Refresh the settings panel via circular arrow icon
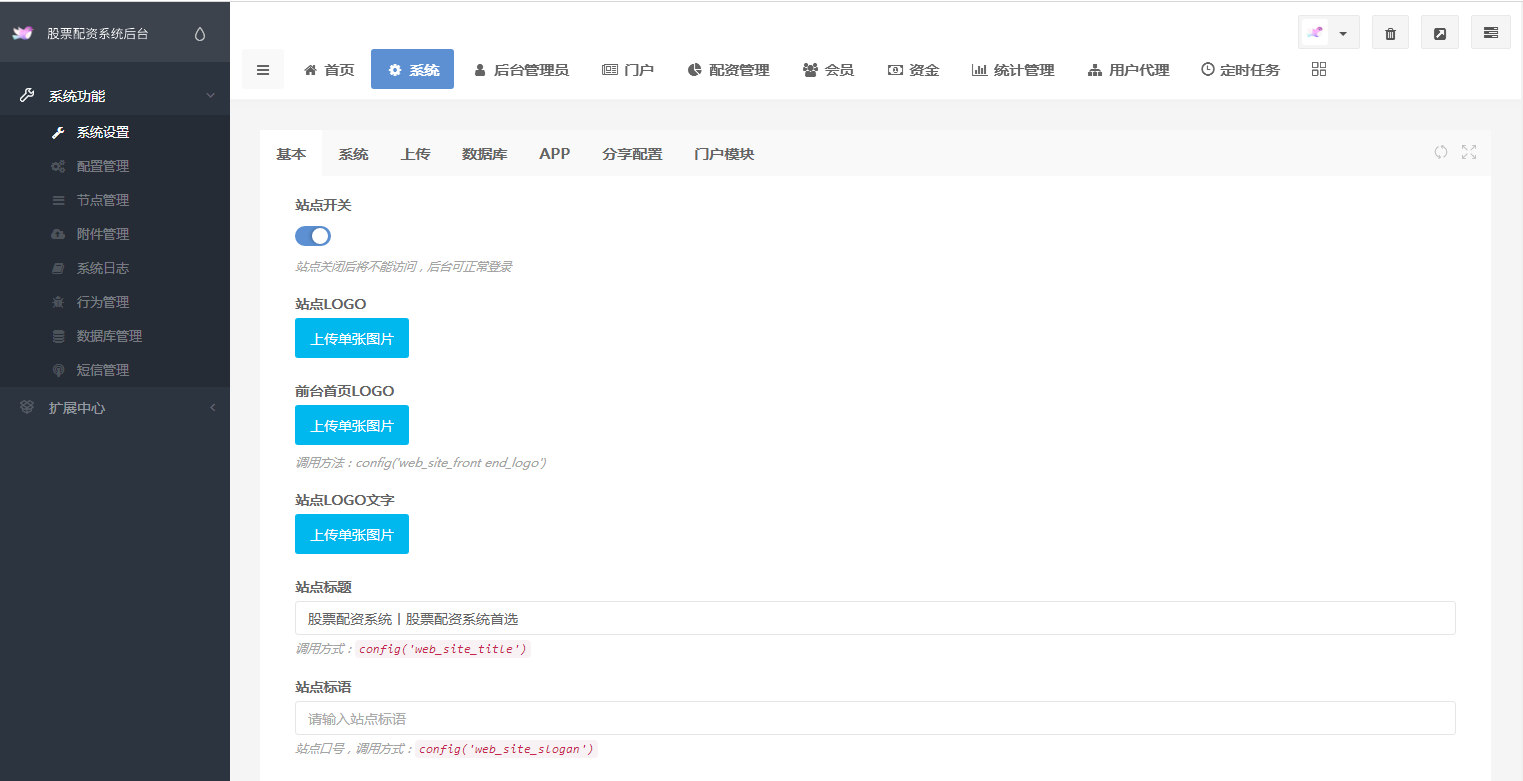 point(1440,152)
